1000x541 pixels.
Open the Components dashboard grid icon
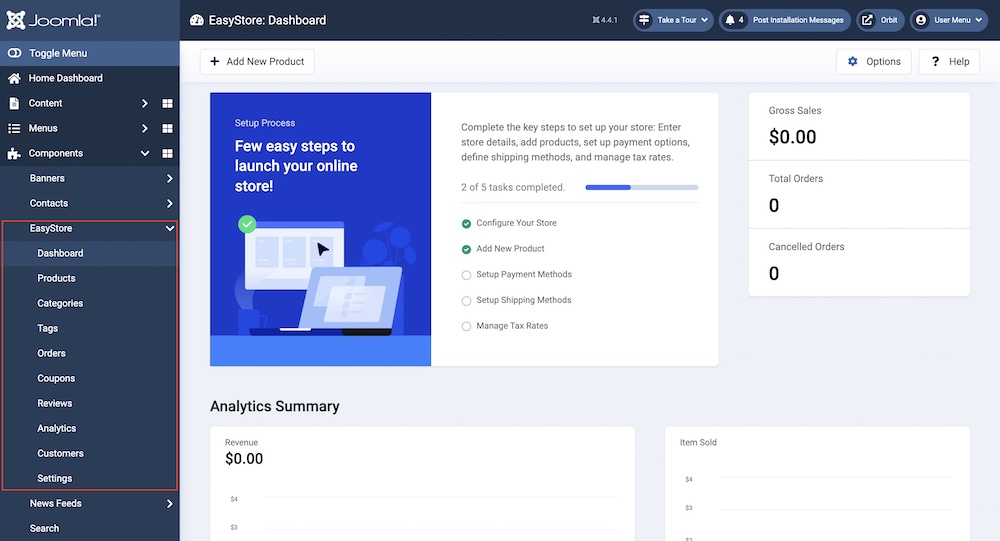(x=167, y=153)
